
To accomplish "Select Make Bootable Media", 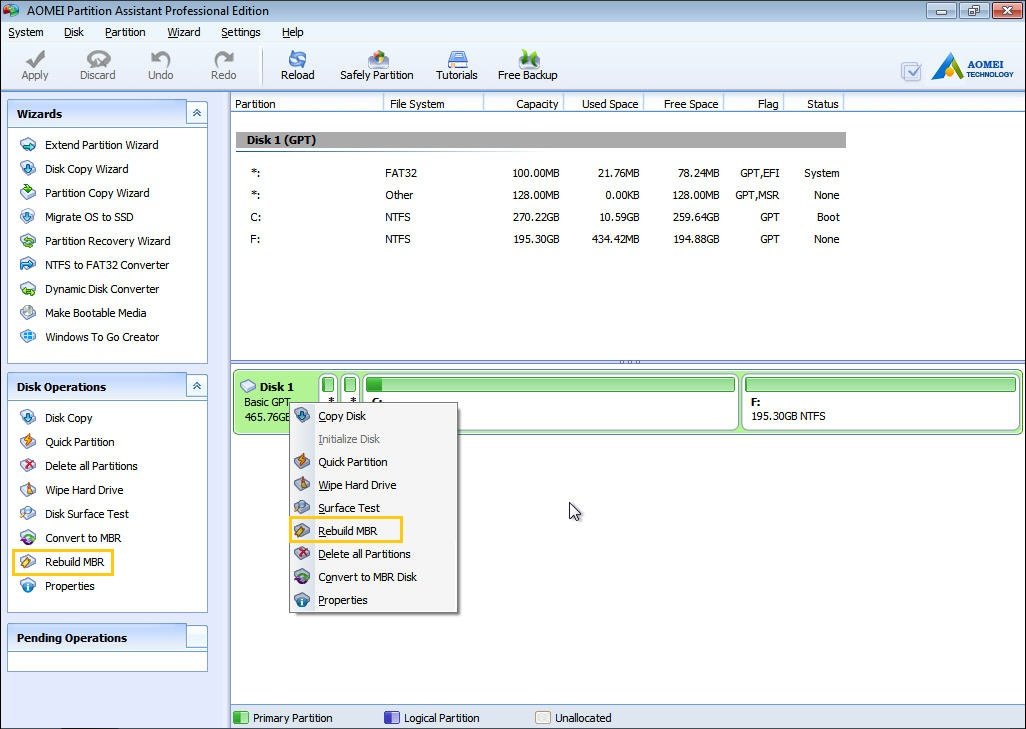I will [x=83, y=313].
